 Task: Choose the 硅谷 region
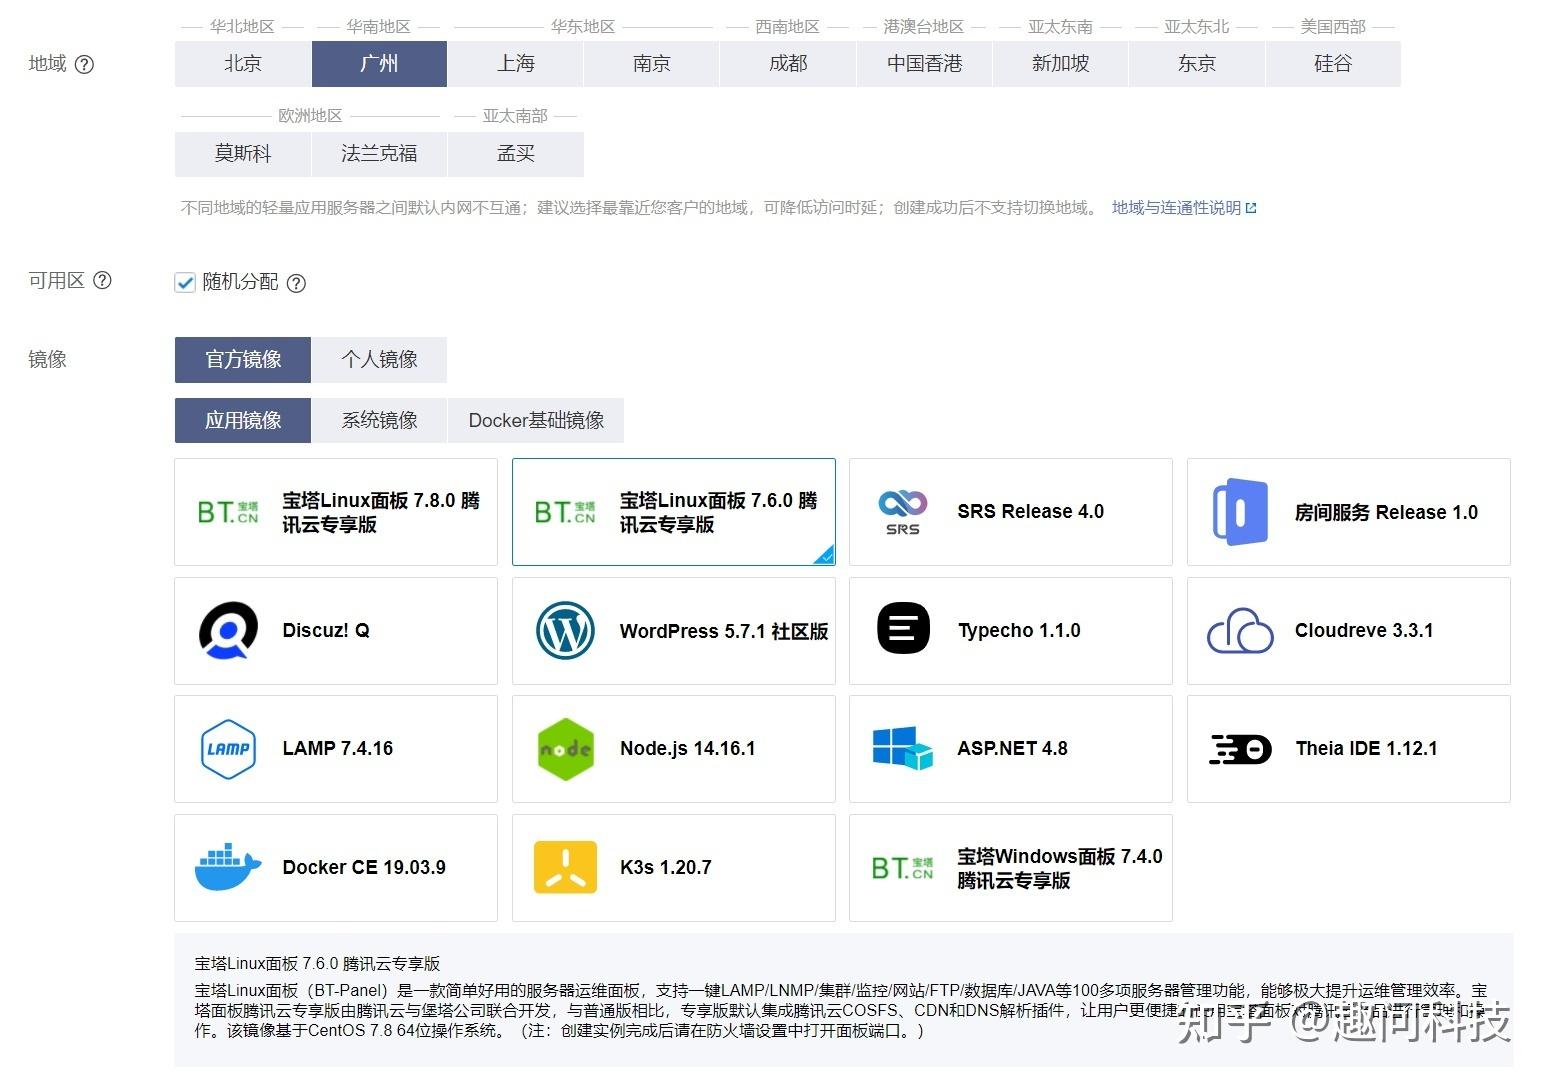tap(1333, 64)
